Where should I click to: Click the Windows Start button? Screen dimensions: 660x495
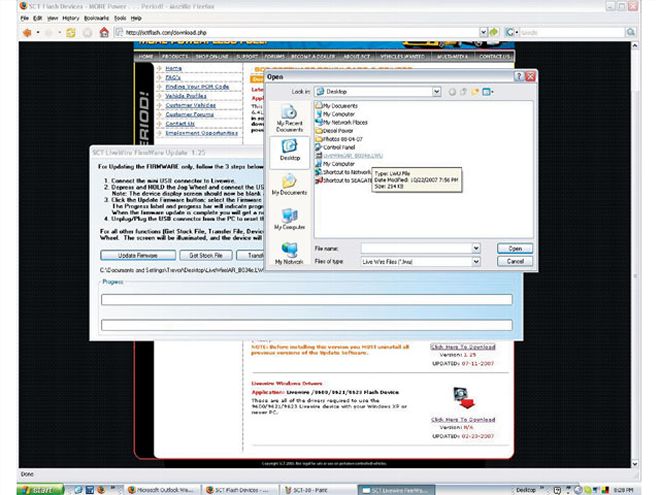point(40,490)
